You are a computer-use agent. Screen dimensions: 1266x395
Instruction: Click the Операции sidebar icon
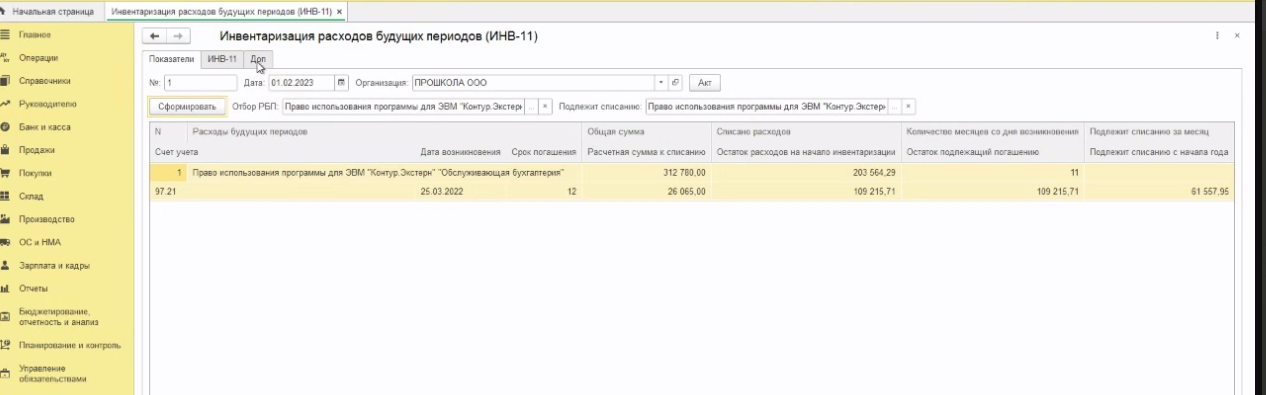tap(5, 58)
